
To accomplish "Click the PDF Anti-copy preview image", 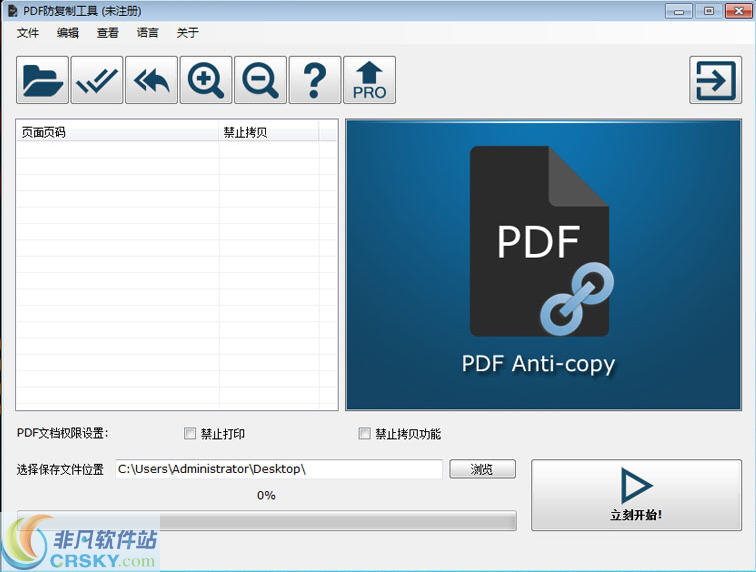I will tap(543, 265).
